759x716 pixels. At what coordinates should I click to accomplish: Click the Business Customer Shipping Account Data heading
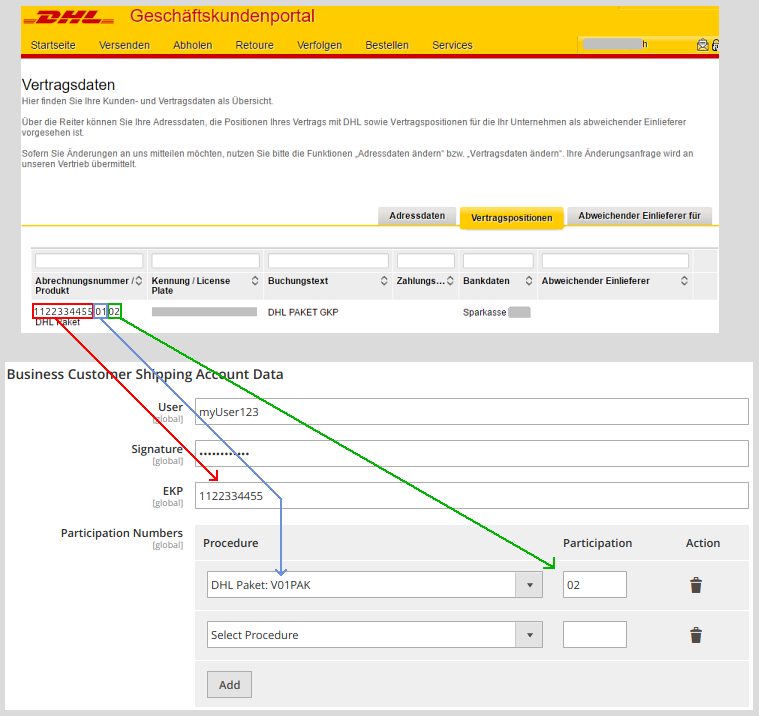(x=145, y=374)
